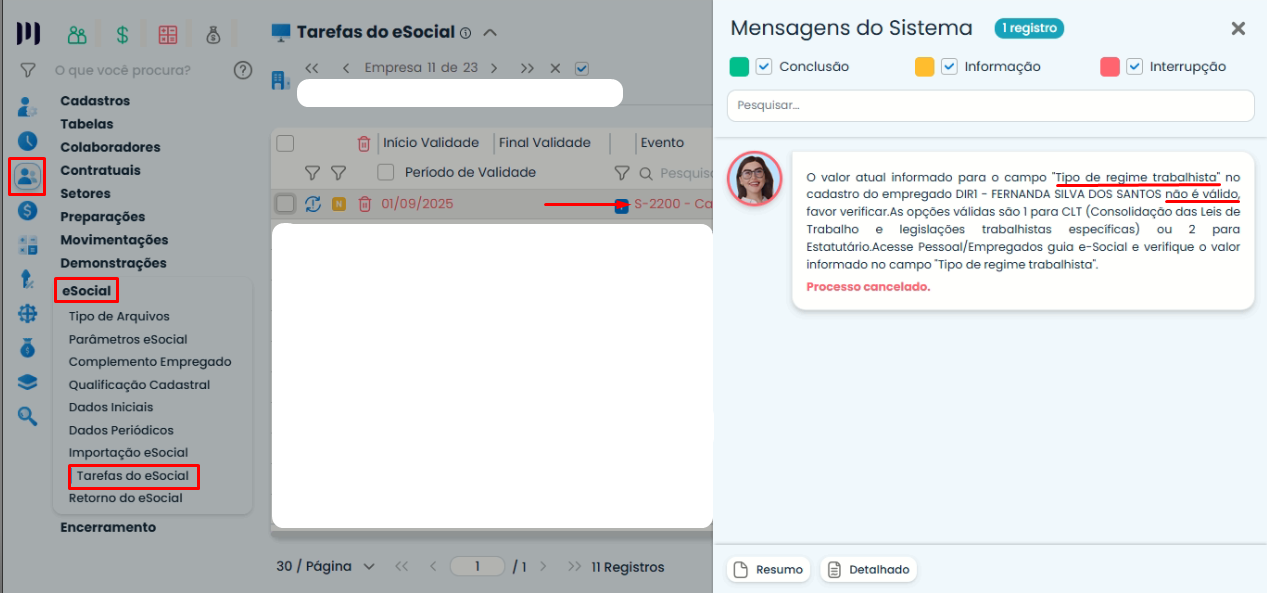
Task: Click the help question mark icon
Action: 242,70
